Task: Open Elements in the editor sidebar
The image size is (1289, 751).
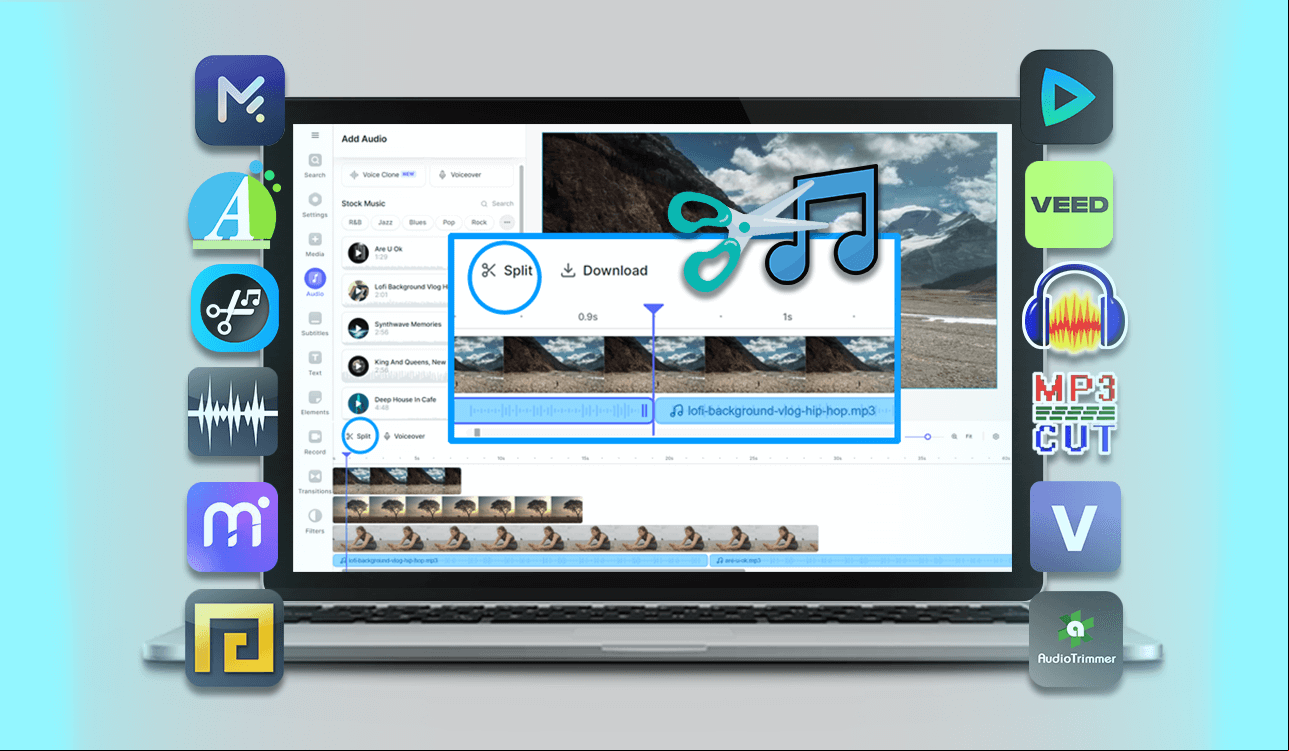Action: pos(315,402)
